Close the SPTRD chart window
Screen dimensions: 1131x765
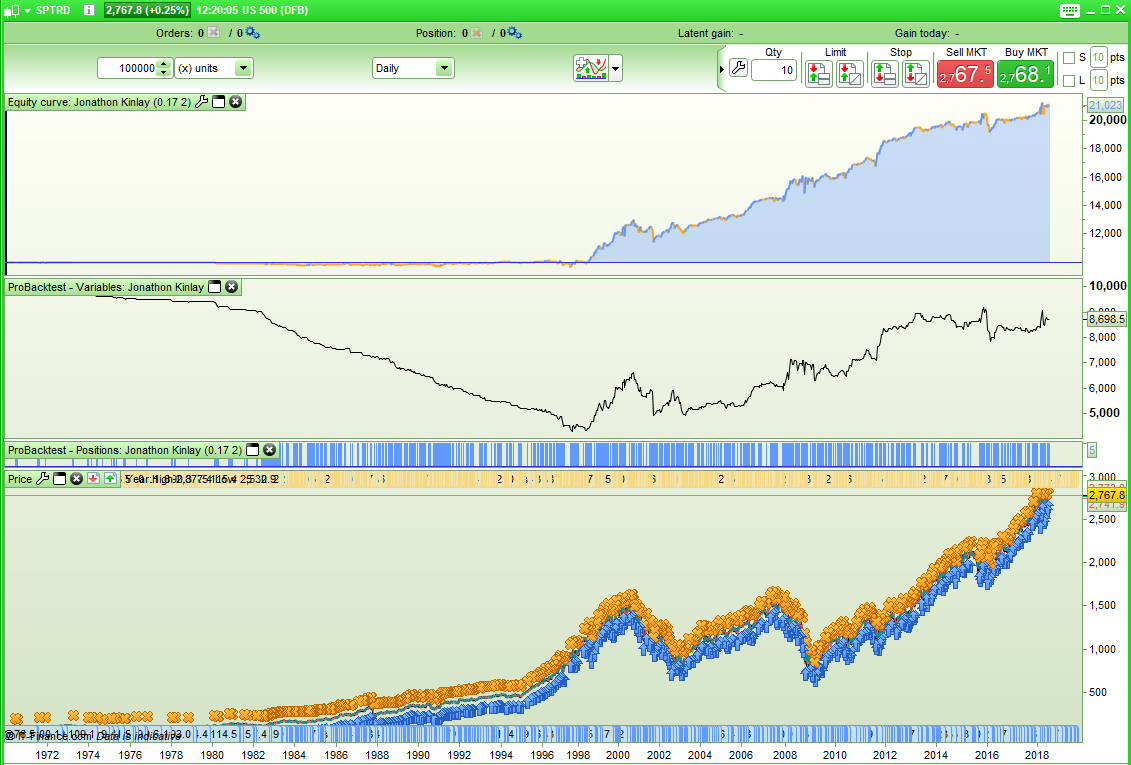(1120, 10)
